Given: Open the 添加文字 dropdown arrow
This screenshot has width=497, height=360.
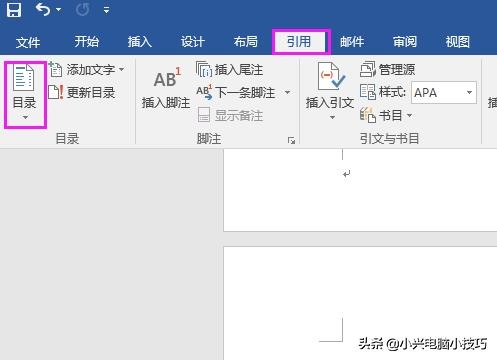Looking at the screenshot, I should [122, 69].
